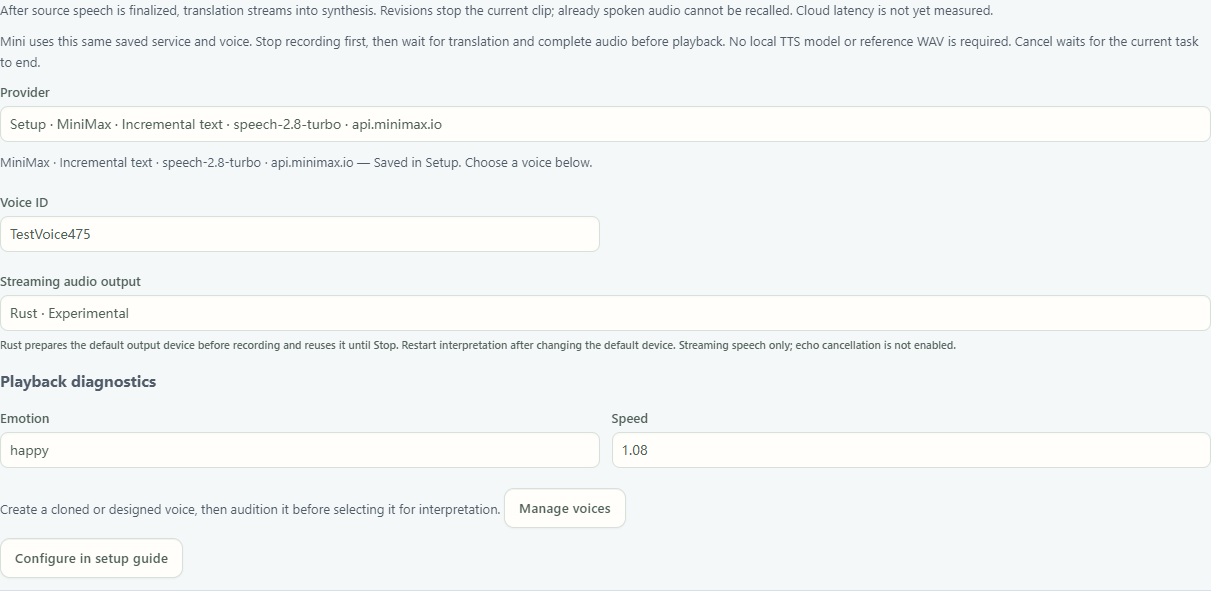1211x591 pixels.
Task: Click the Playback diagnostics heading
Action: (x=78, y=381)
